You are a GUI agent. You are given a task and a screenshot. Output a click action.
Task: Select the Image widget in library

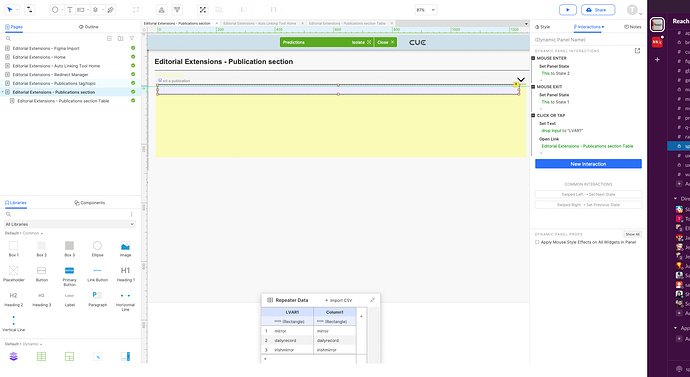125,249
